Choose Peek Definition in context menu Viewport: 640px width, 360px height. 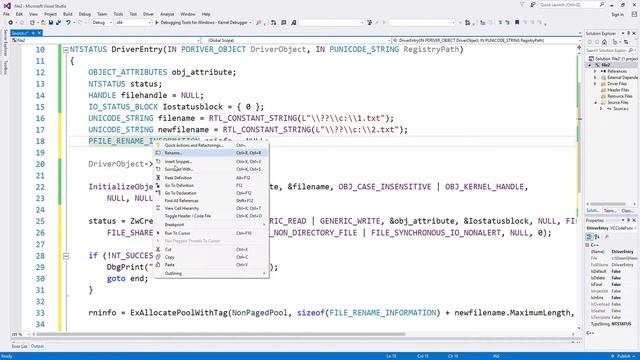coord(211,178)
